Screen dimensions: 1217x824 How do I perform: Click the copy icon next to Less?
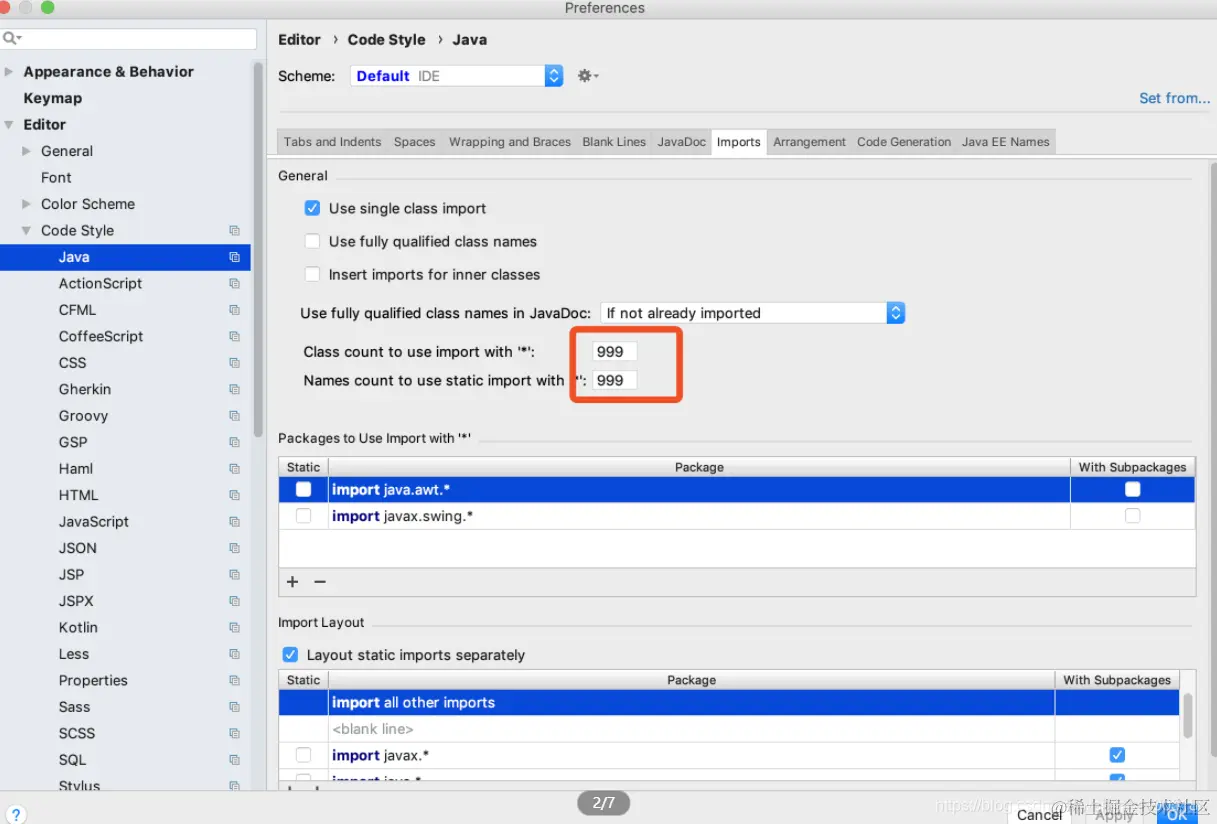pos(234,654)
